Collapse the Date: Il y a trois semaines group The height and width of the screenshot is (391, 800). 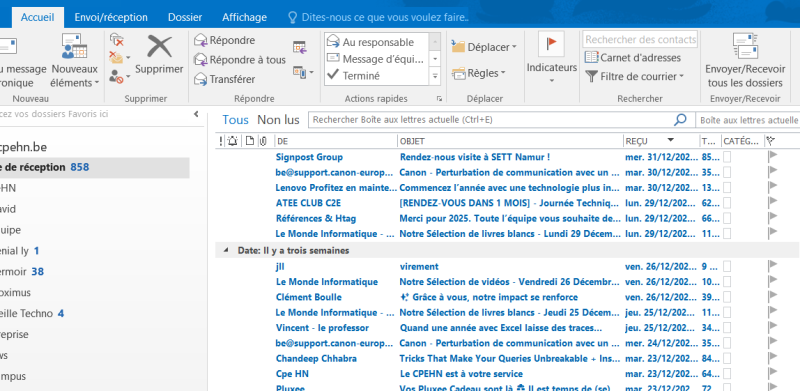click(x=226, y=251)
